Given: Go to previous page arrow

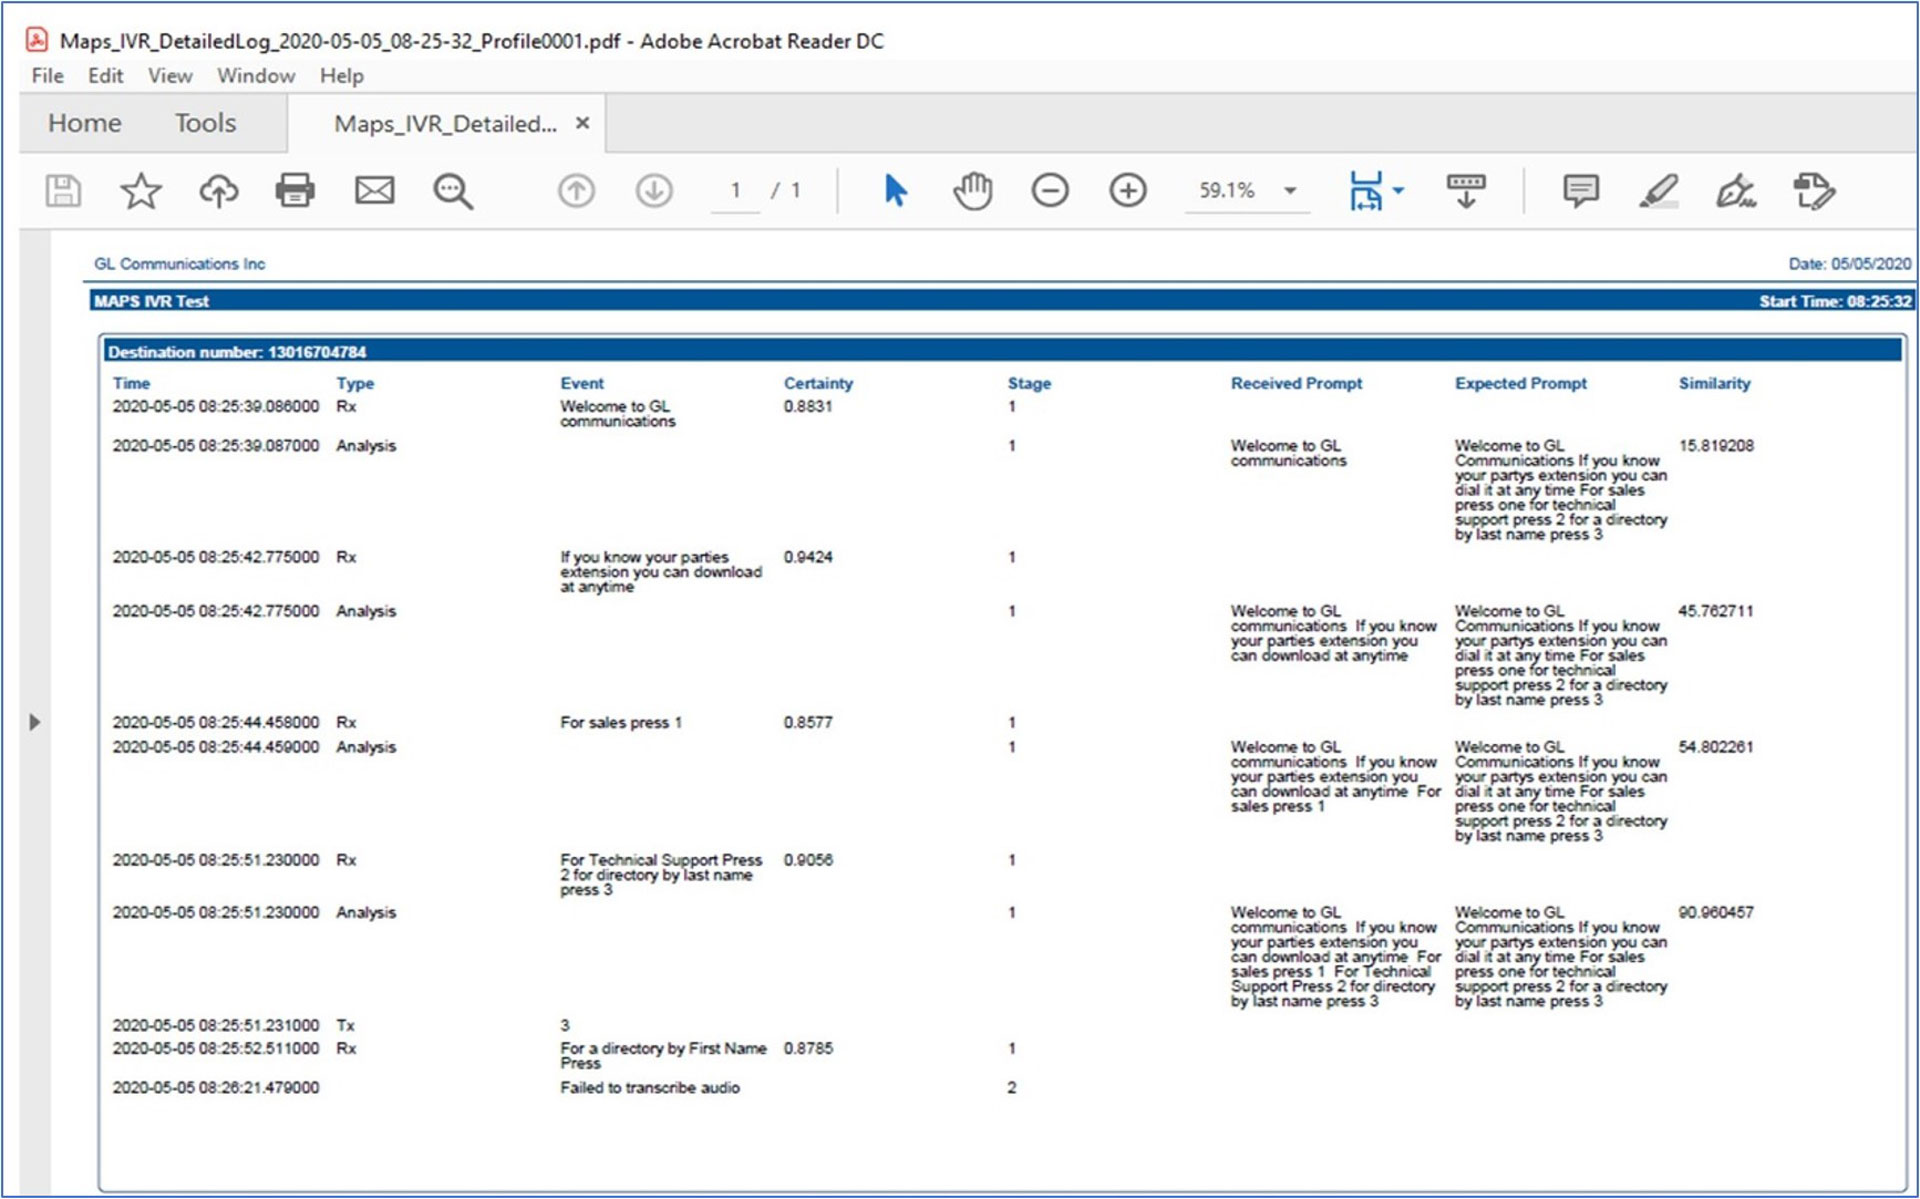Looking at the screenshot, I should 576,190.
